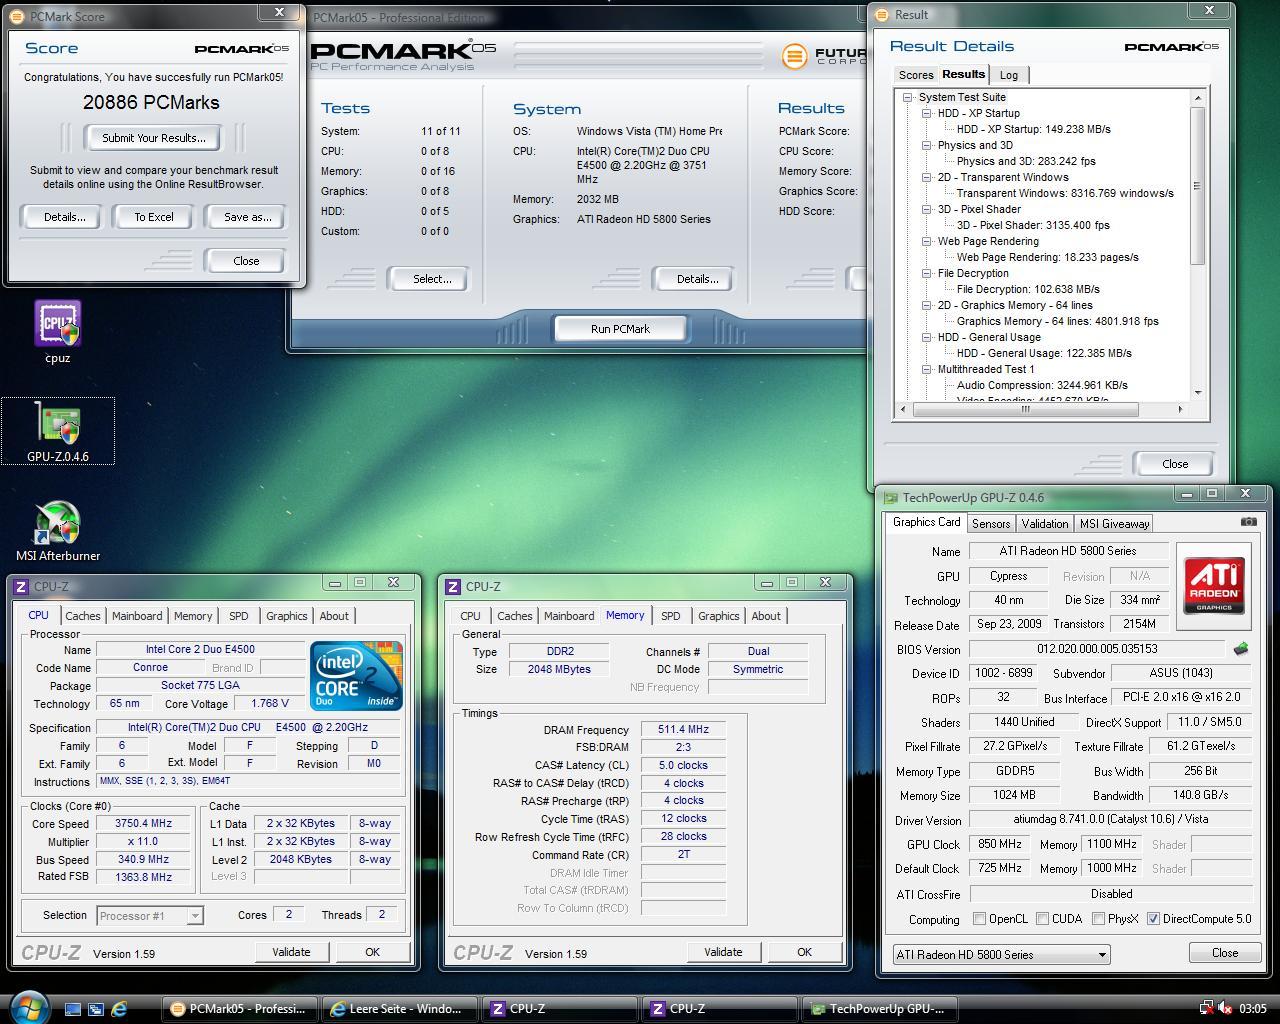Click OK in the Memory CPU-Z window
Image resolution: width=1280 pixels, height=1024 pixels.
pyautogui.click(x=804, y=952)
